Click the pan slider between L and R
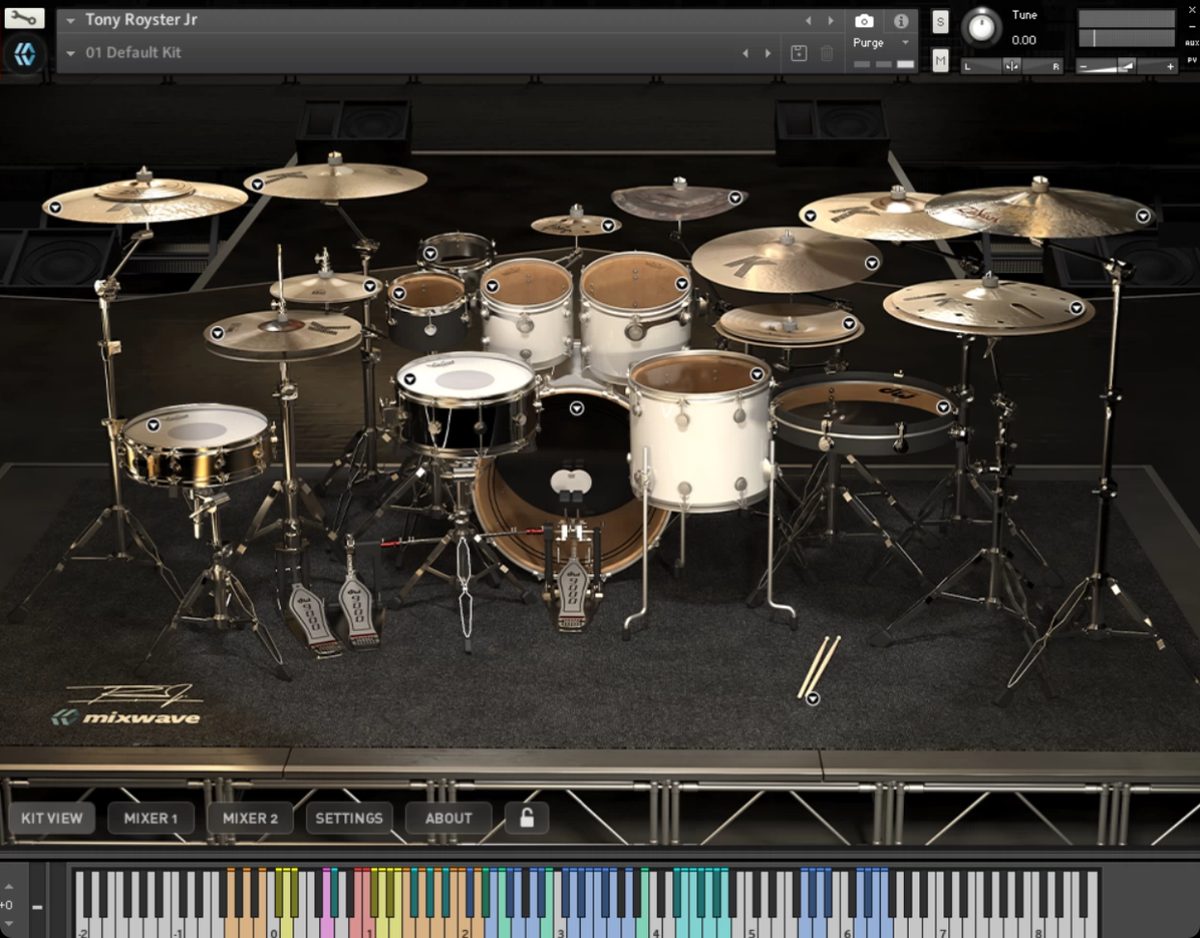The image size is (1200, 938). [x=1012, y=66]
